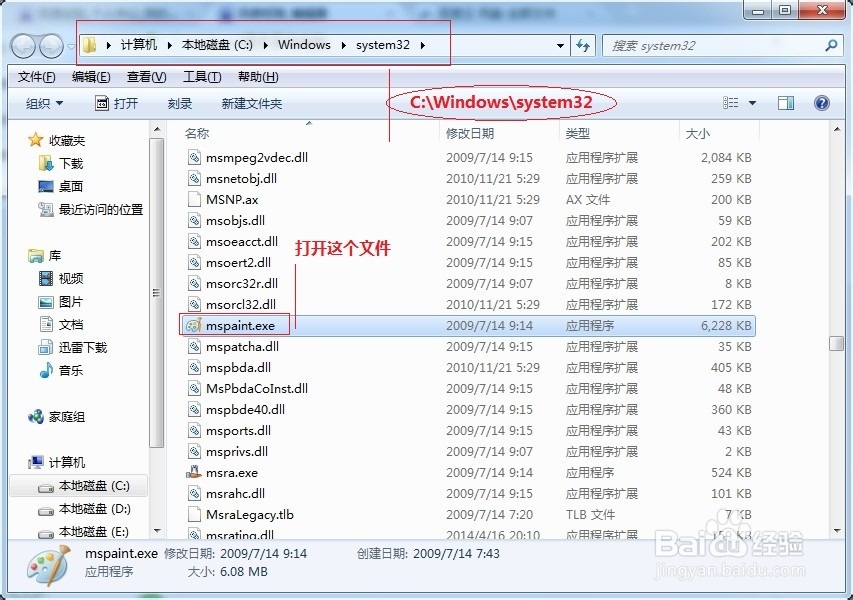Click the folder icon in the address bar
The height and width of the screenshot is (600, 853).
90,44
